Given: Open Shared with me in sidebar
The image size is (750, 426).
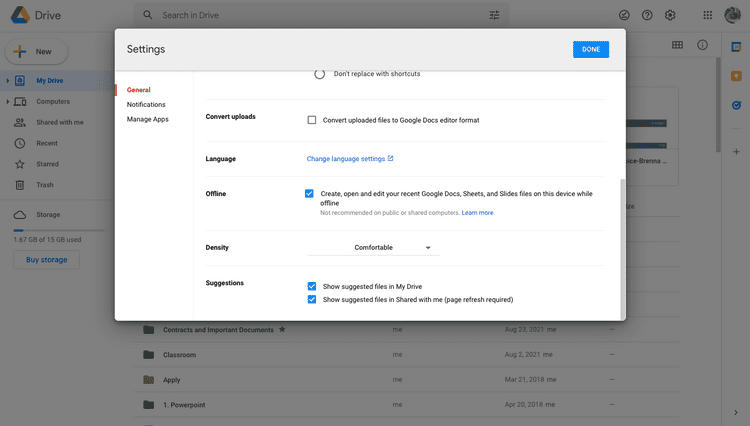Looking at the screenshot, I should [60, 122].
